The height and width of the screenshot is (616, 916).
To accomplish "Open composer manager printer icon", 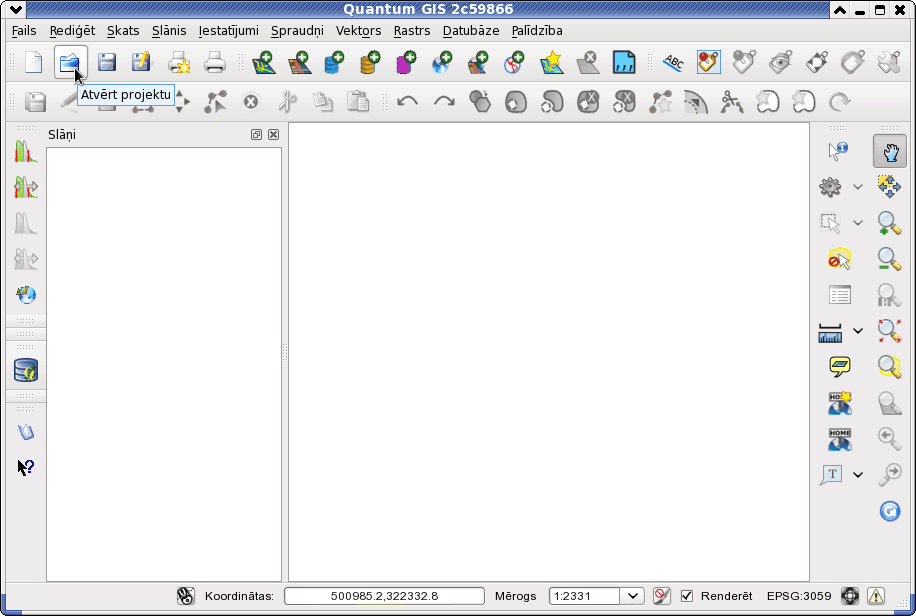I will 214,62.
